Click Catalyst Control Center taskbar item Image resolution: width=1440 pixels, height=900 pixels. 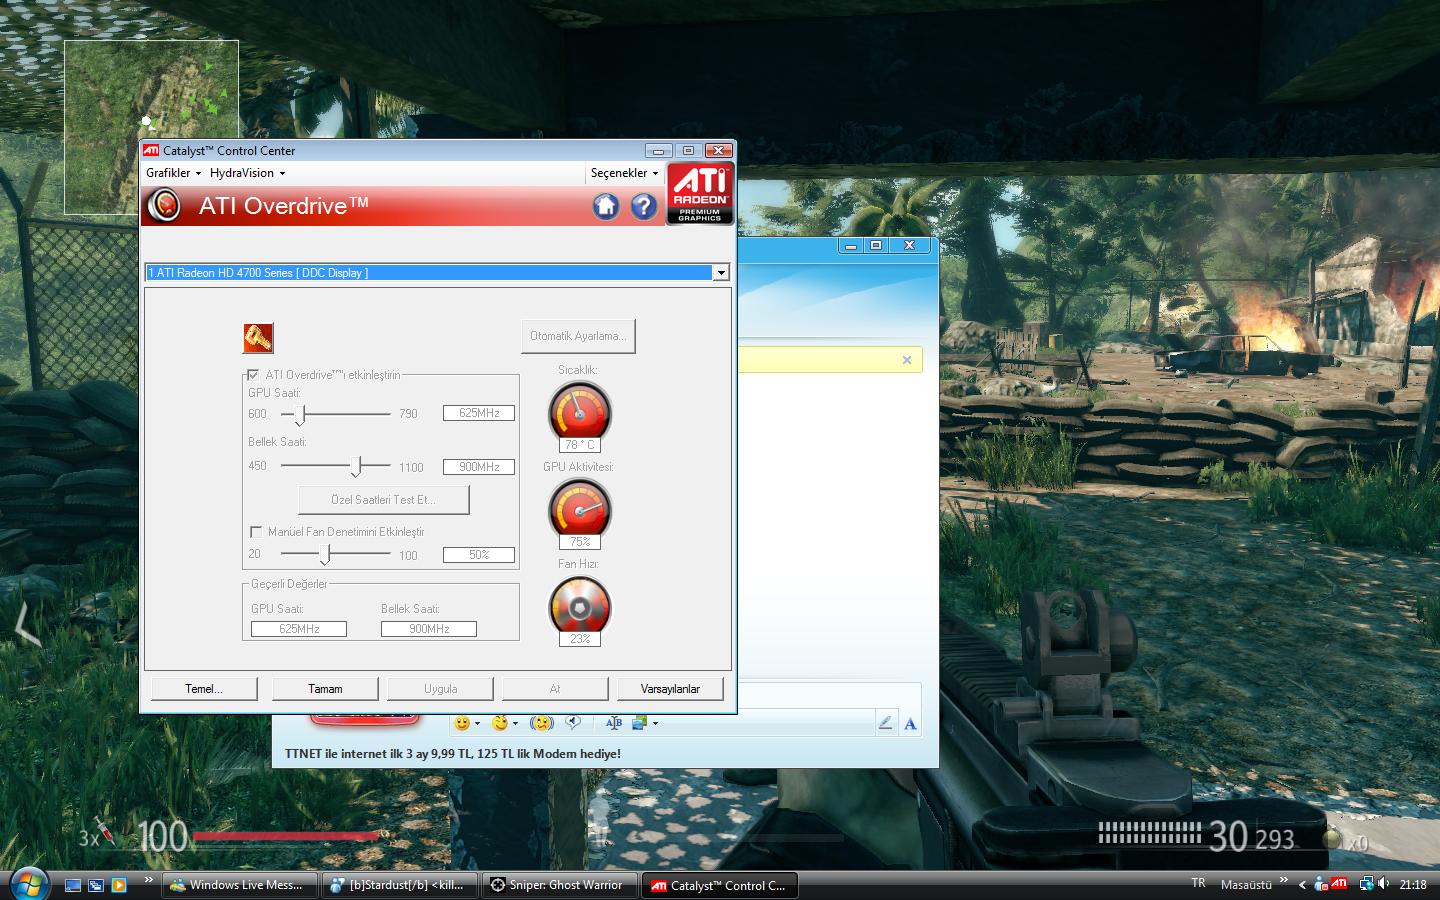point(720,885)
